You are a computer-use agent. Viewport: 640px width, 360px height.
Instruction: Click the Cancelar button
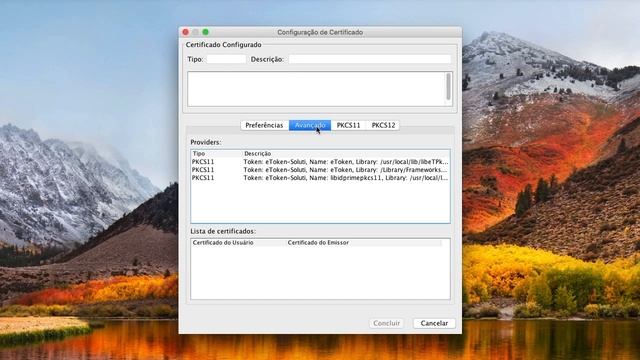pyautogui.click(x=434, y=323)
